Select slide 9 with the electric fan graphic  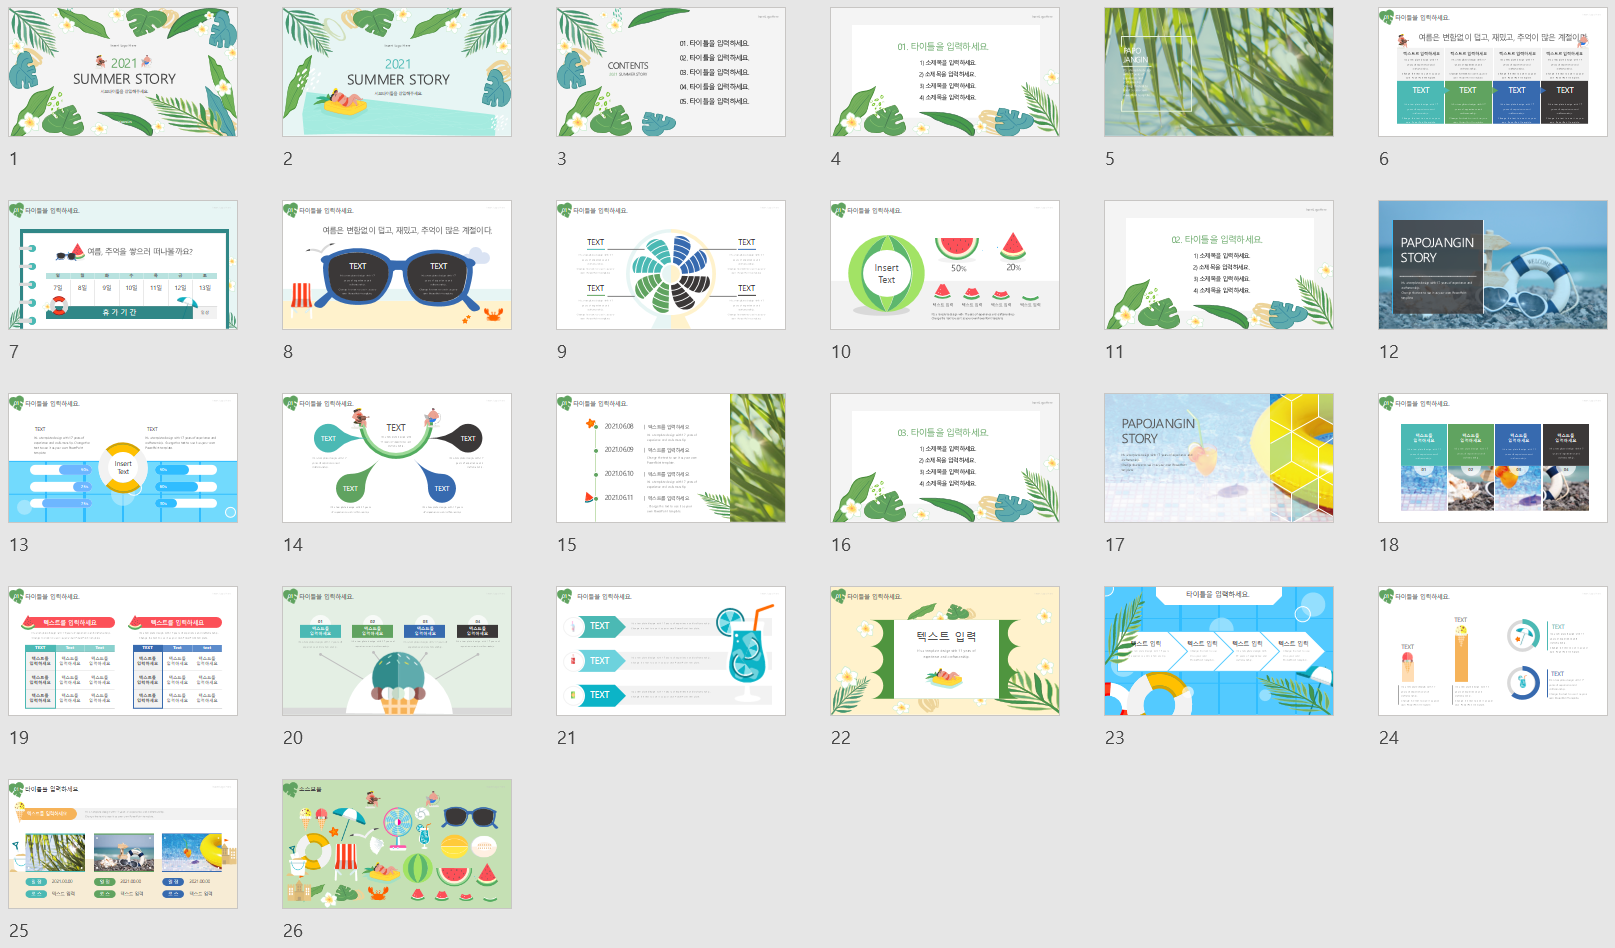[x=671, y=265]
